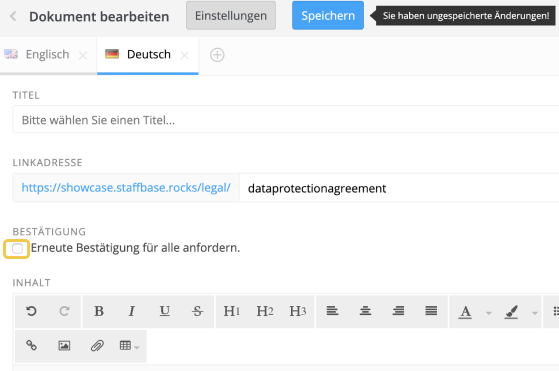Undo the last edit

(x=31, y=311)
